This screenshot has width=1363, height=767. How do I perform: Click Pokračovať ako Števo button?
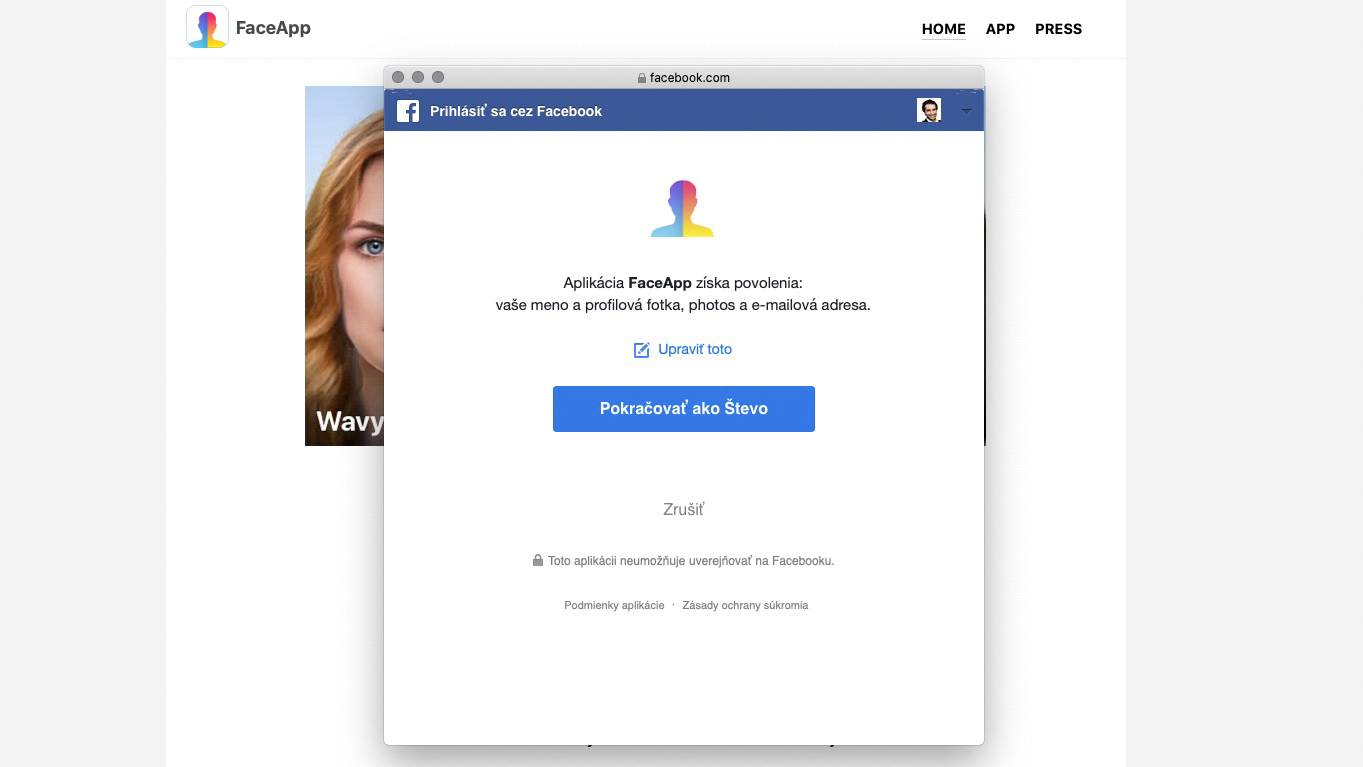coord(684,409)
